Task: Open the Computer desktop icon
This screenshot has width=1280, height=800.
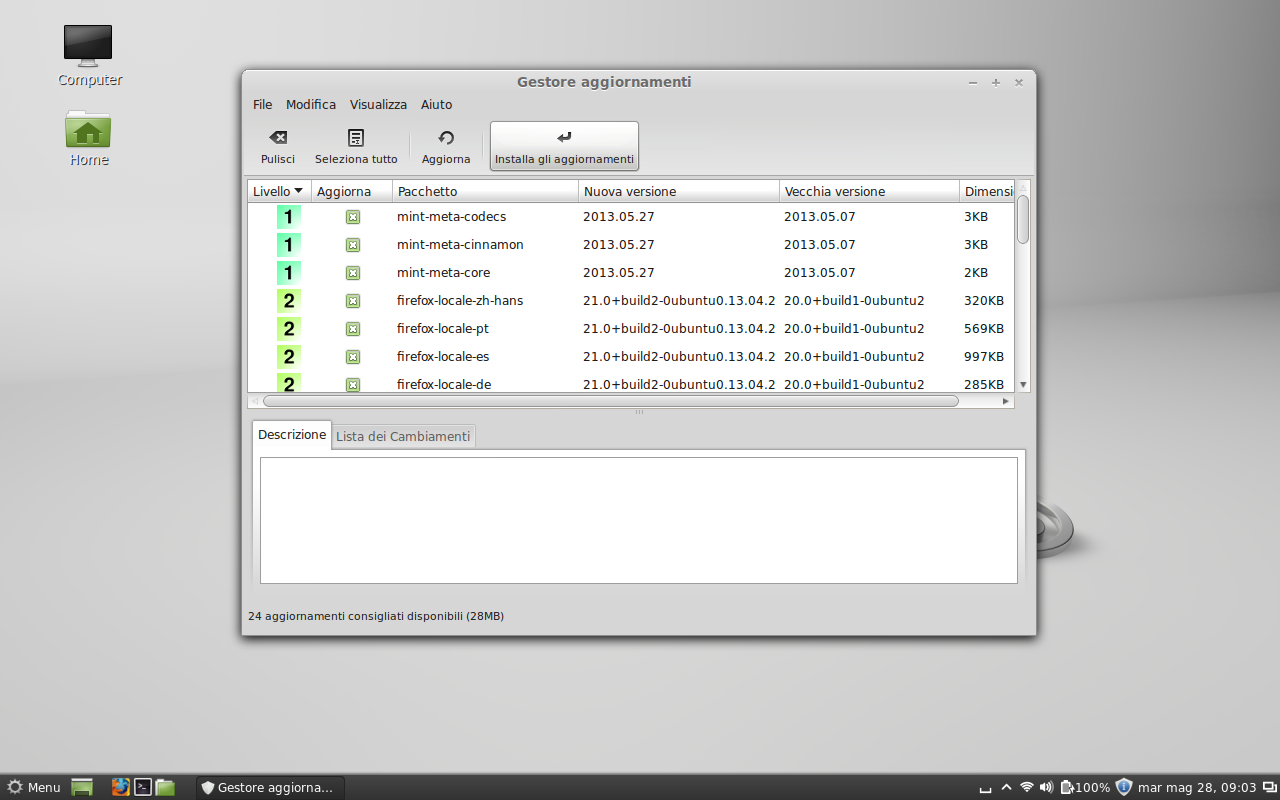Action: pos(89,56)
